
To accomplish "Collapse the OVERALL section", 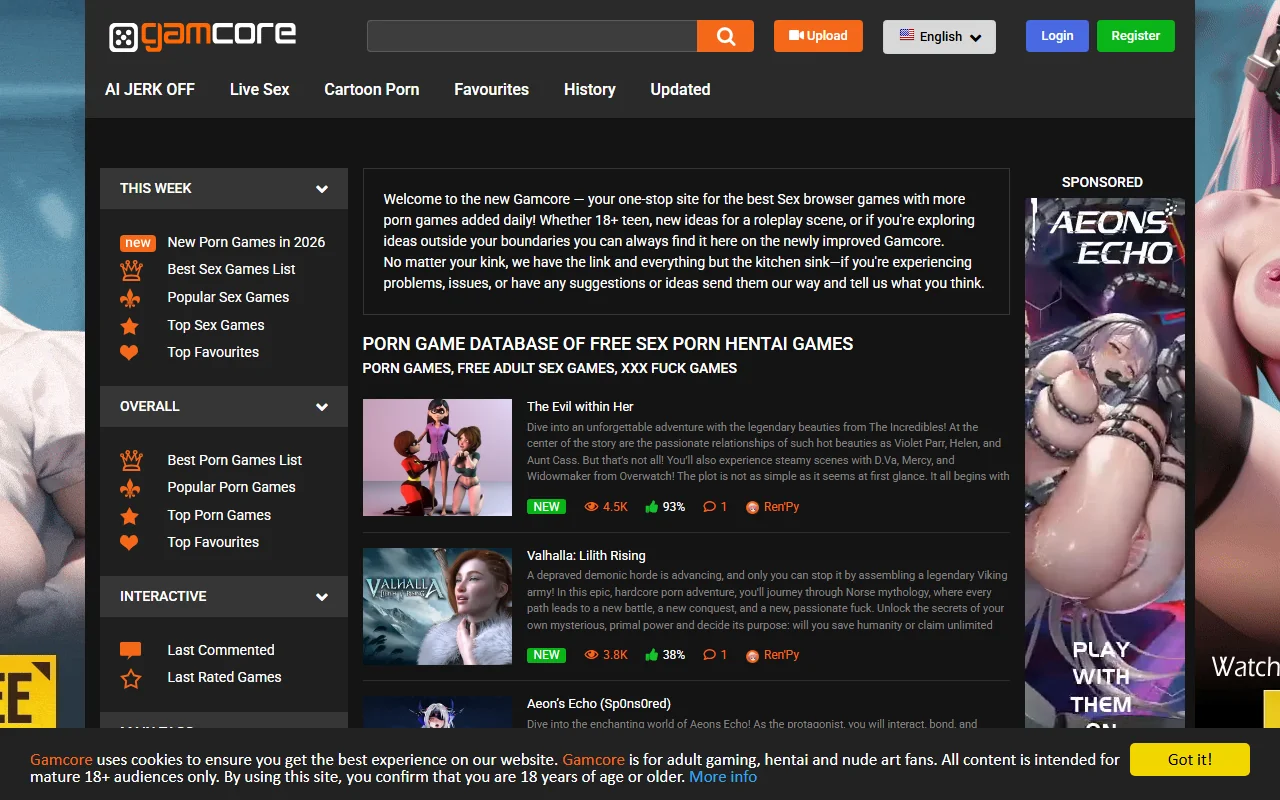I will [x=321, y=406].
